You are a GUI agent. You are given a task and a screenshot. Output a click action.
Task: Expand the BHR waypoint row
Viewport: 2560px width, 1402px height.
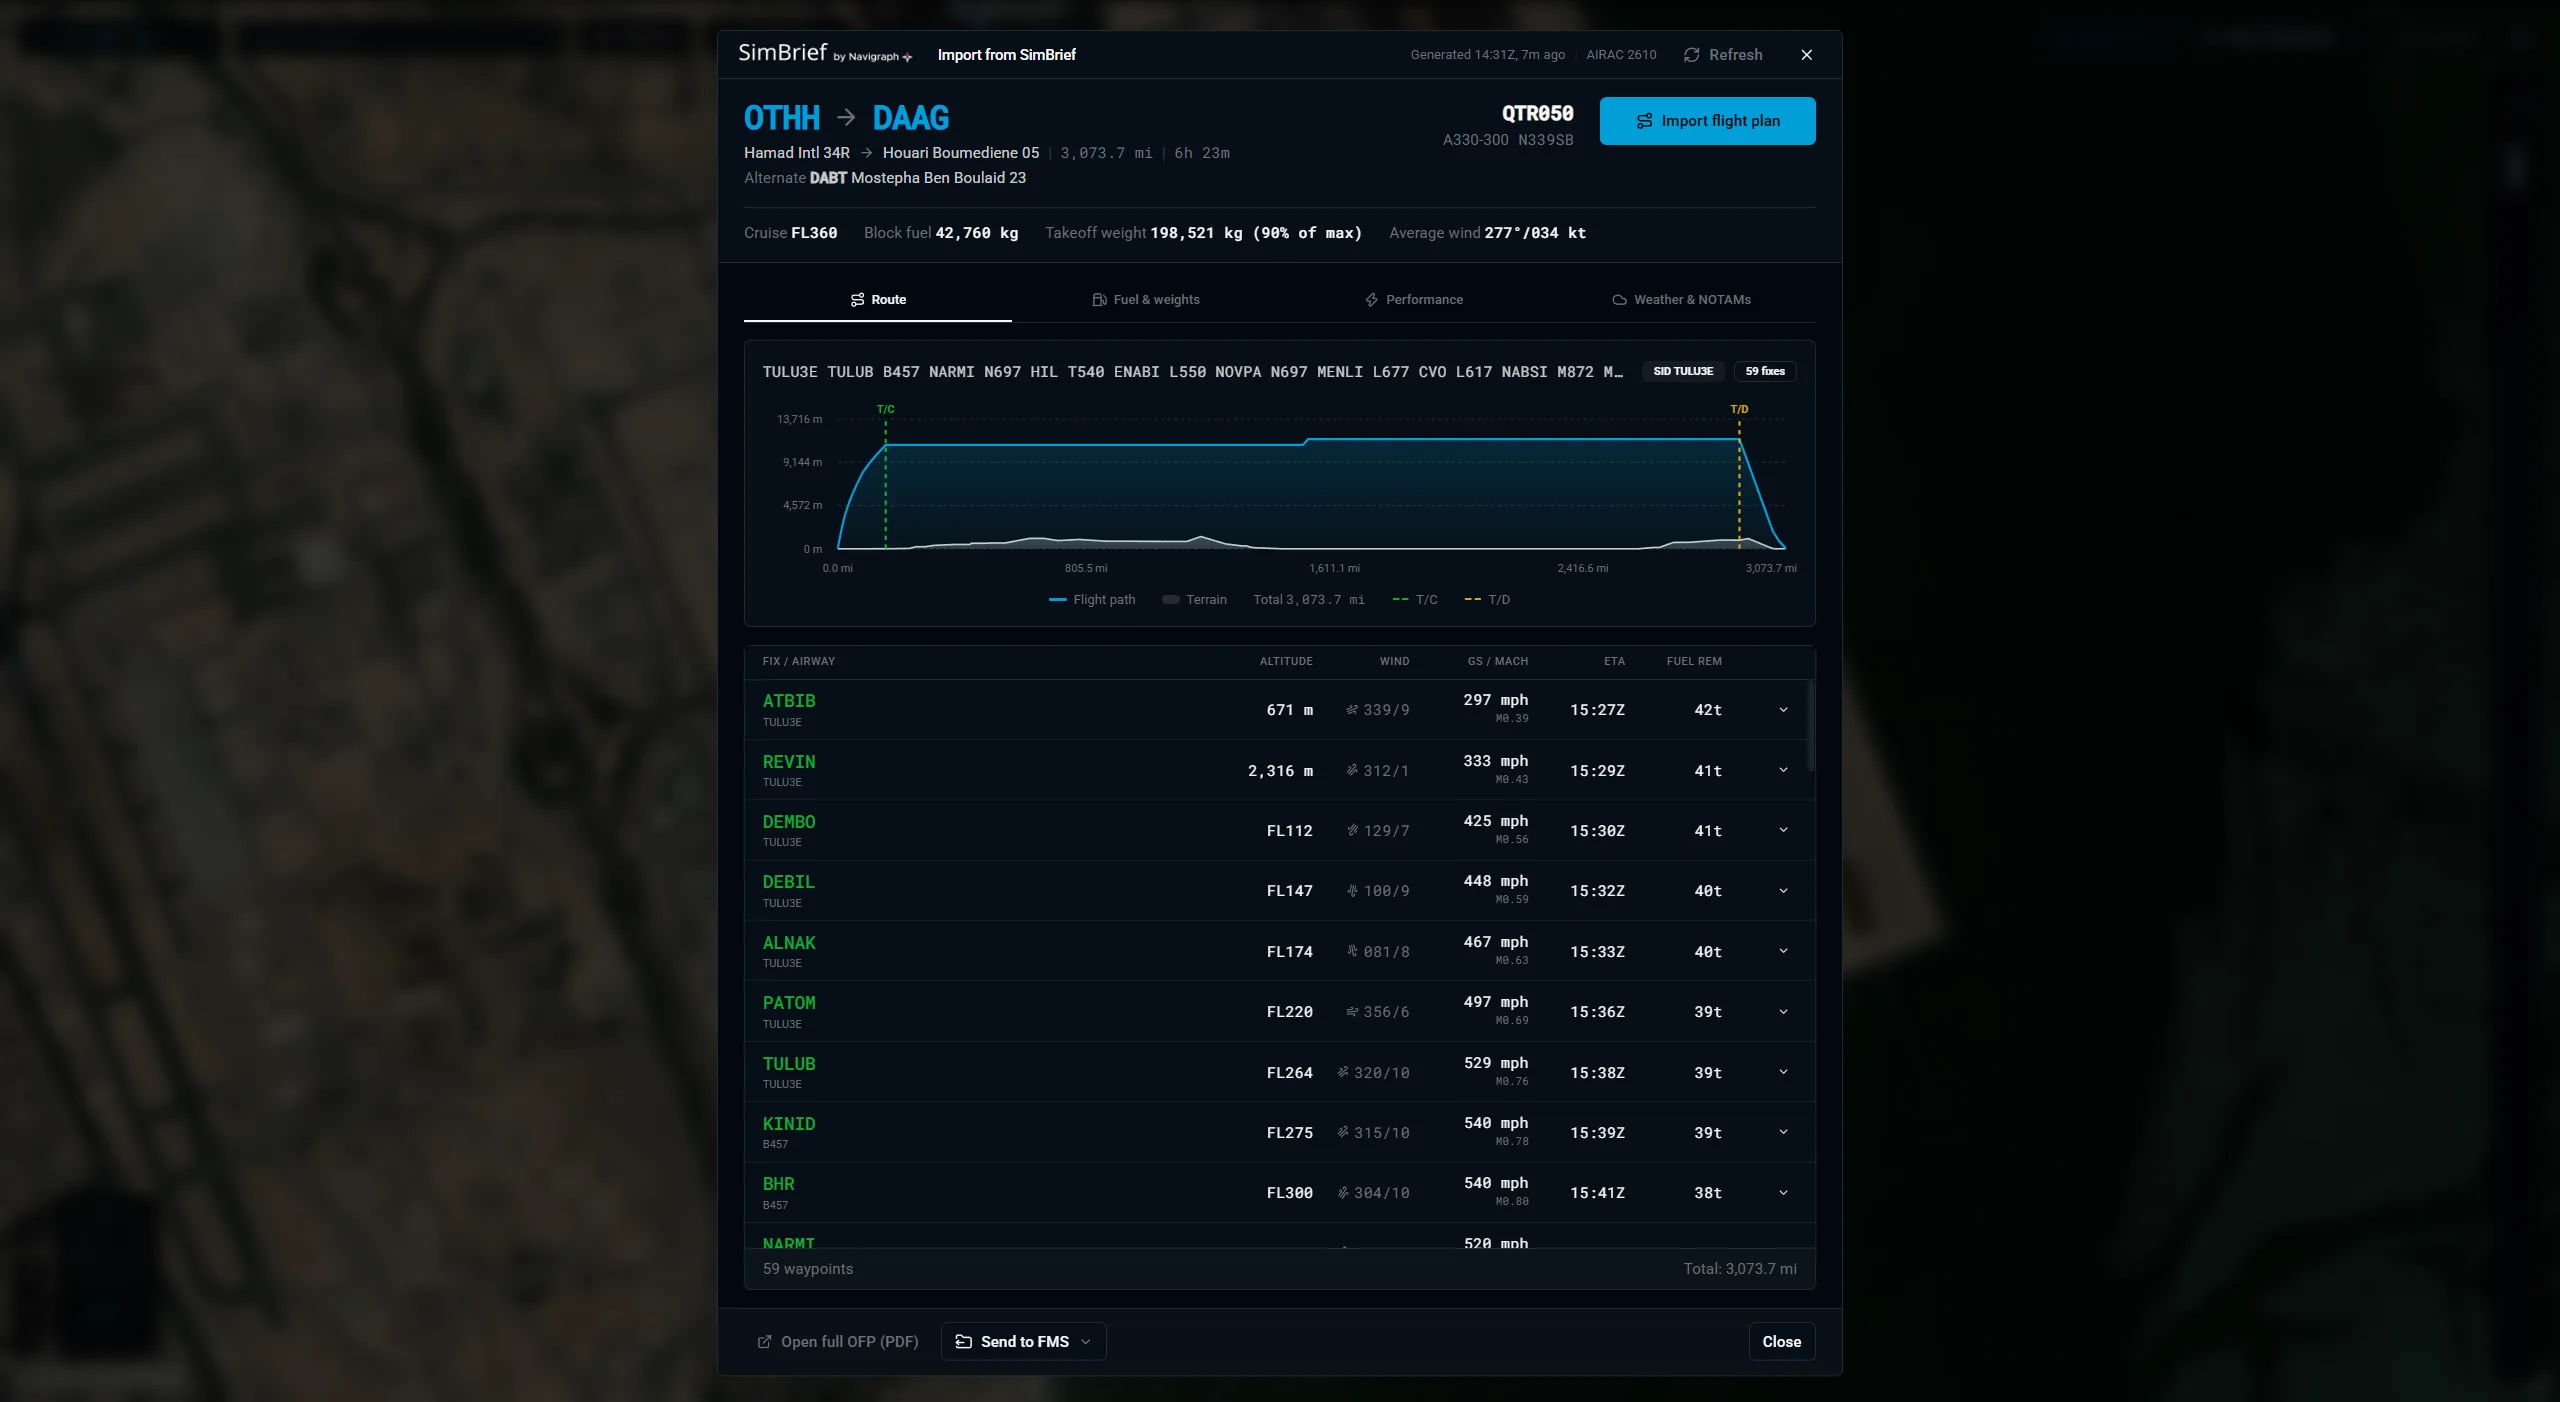[1783, 1193]
